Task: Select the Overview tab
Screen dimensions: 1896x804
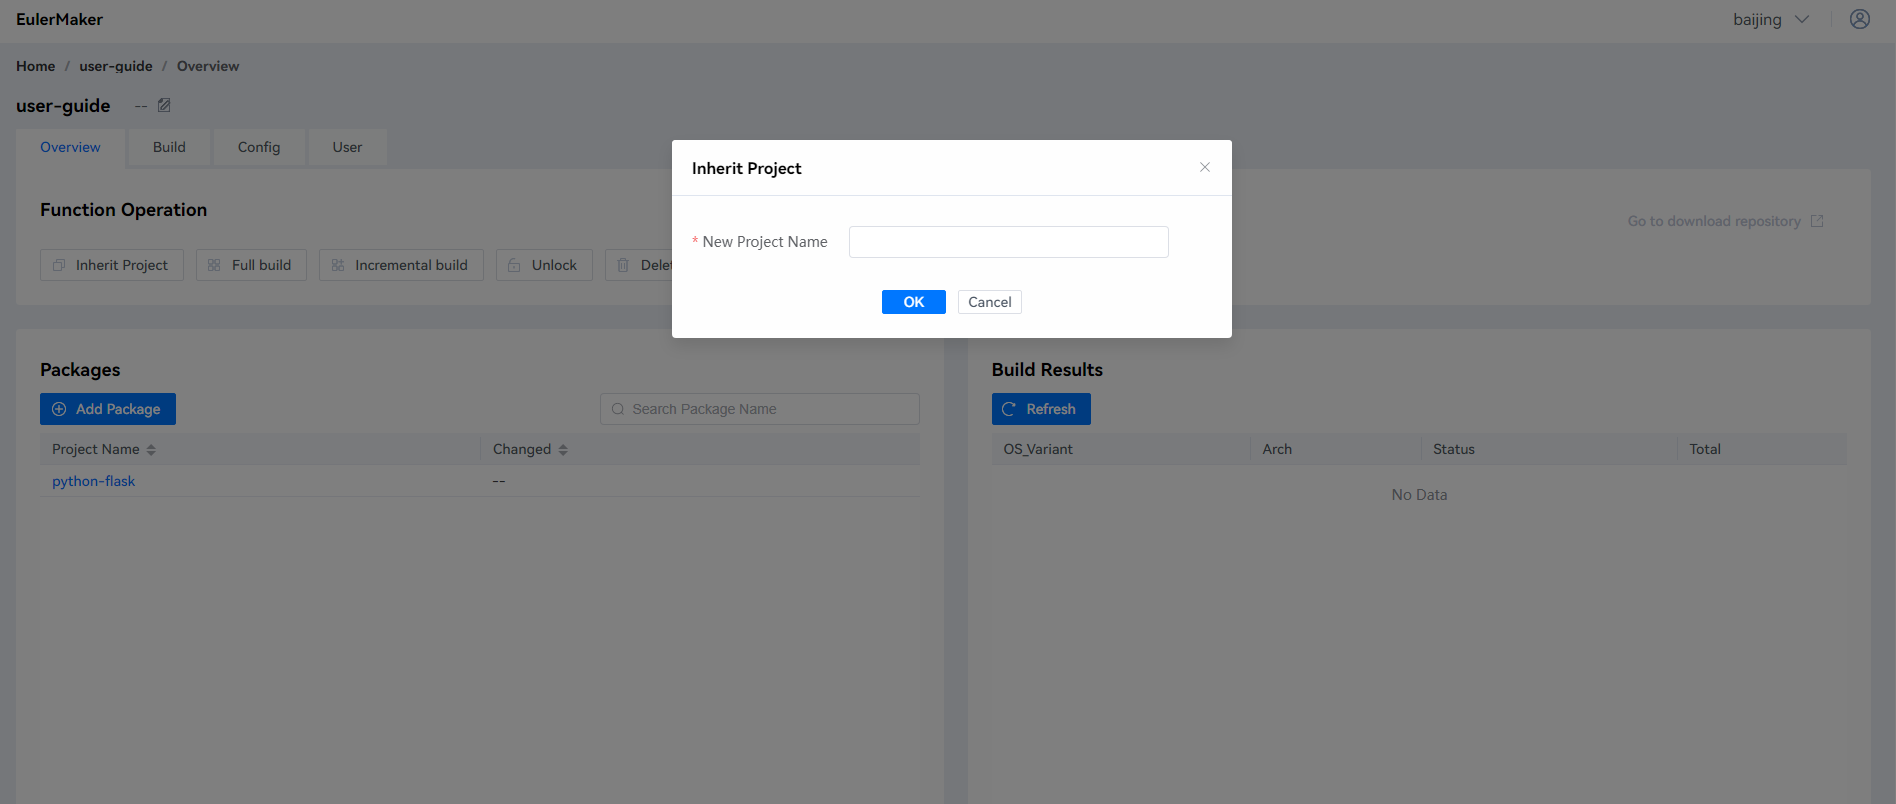Action: pos(70,147)
